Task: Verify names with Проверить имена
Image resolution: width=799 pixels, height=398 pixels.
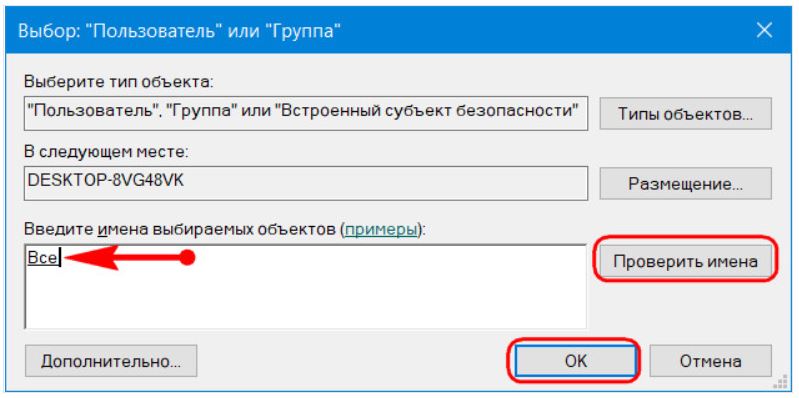Action: [685, 261]
